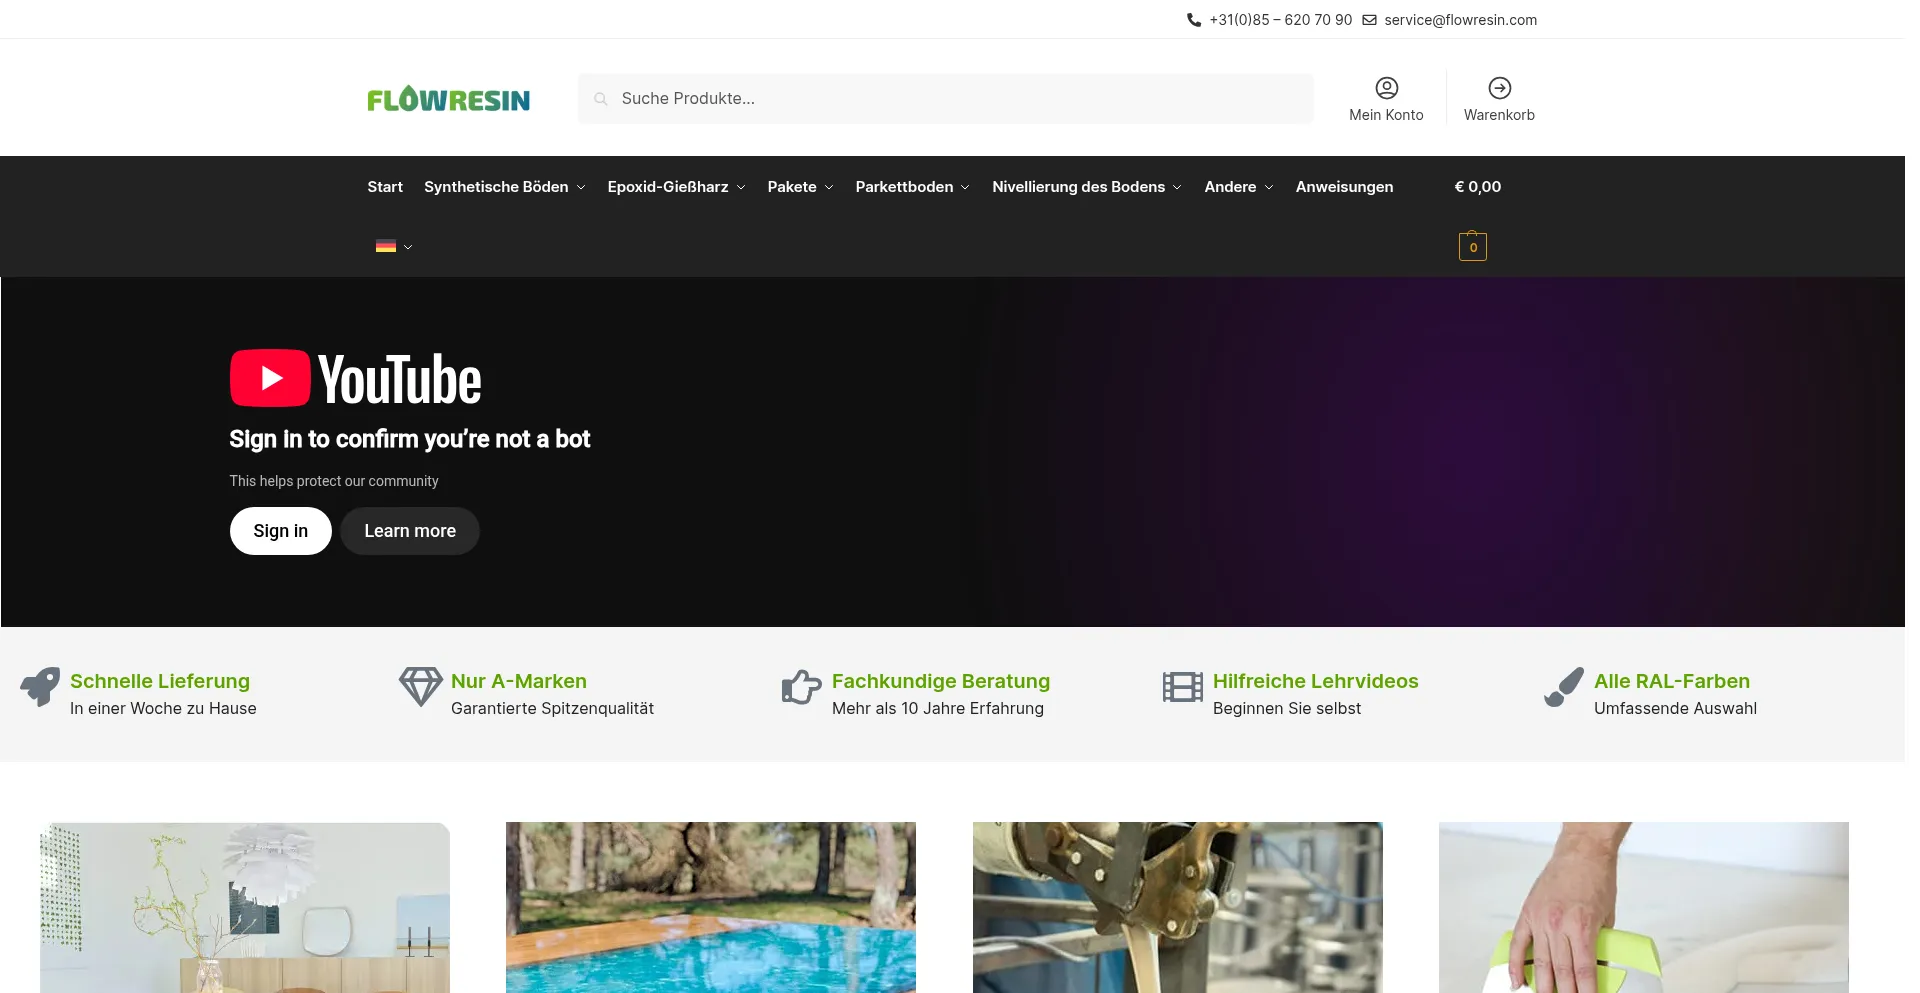Image resolution: width=1920 pixels, height=993 pixels.
Task: Click 'Umfassende Auswahl' text
Action: coord(1675,708)
